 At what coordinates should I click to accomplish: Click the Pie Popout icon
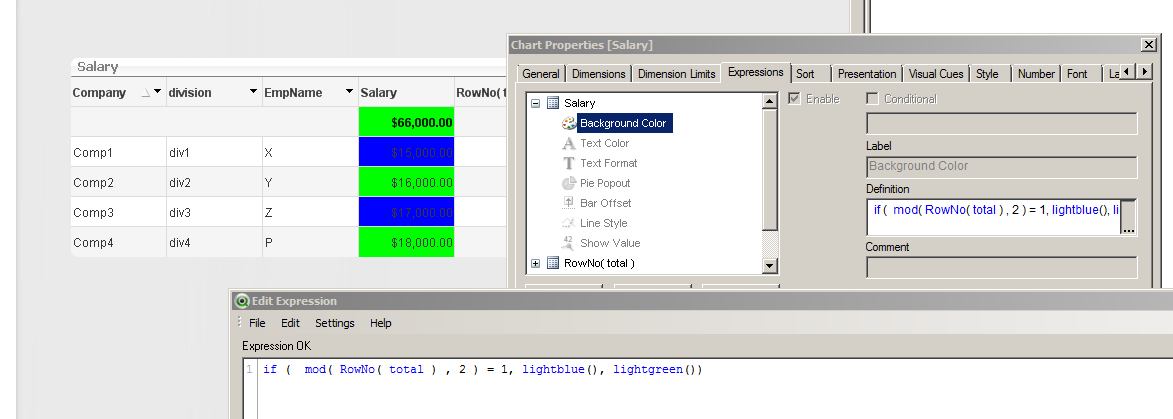coord(569,183)
